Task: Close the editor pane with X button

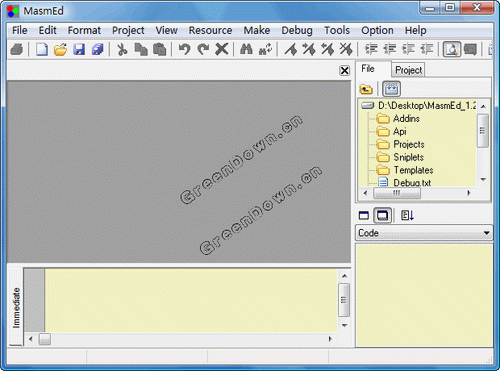Action: pos(344,70)
